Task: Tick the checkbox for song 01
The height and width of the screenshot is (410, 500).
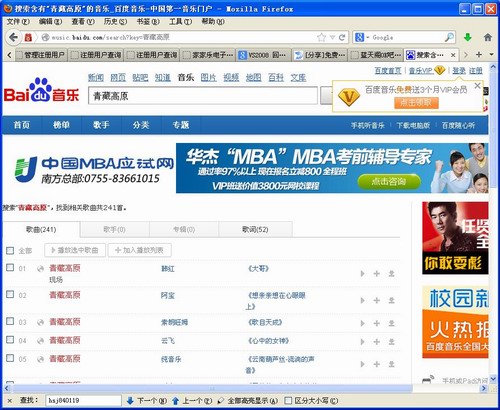Action: [x=10, y=267]
